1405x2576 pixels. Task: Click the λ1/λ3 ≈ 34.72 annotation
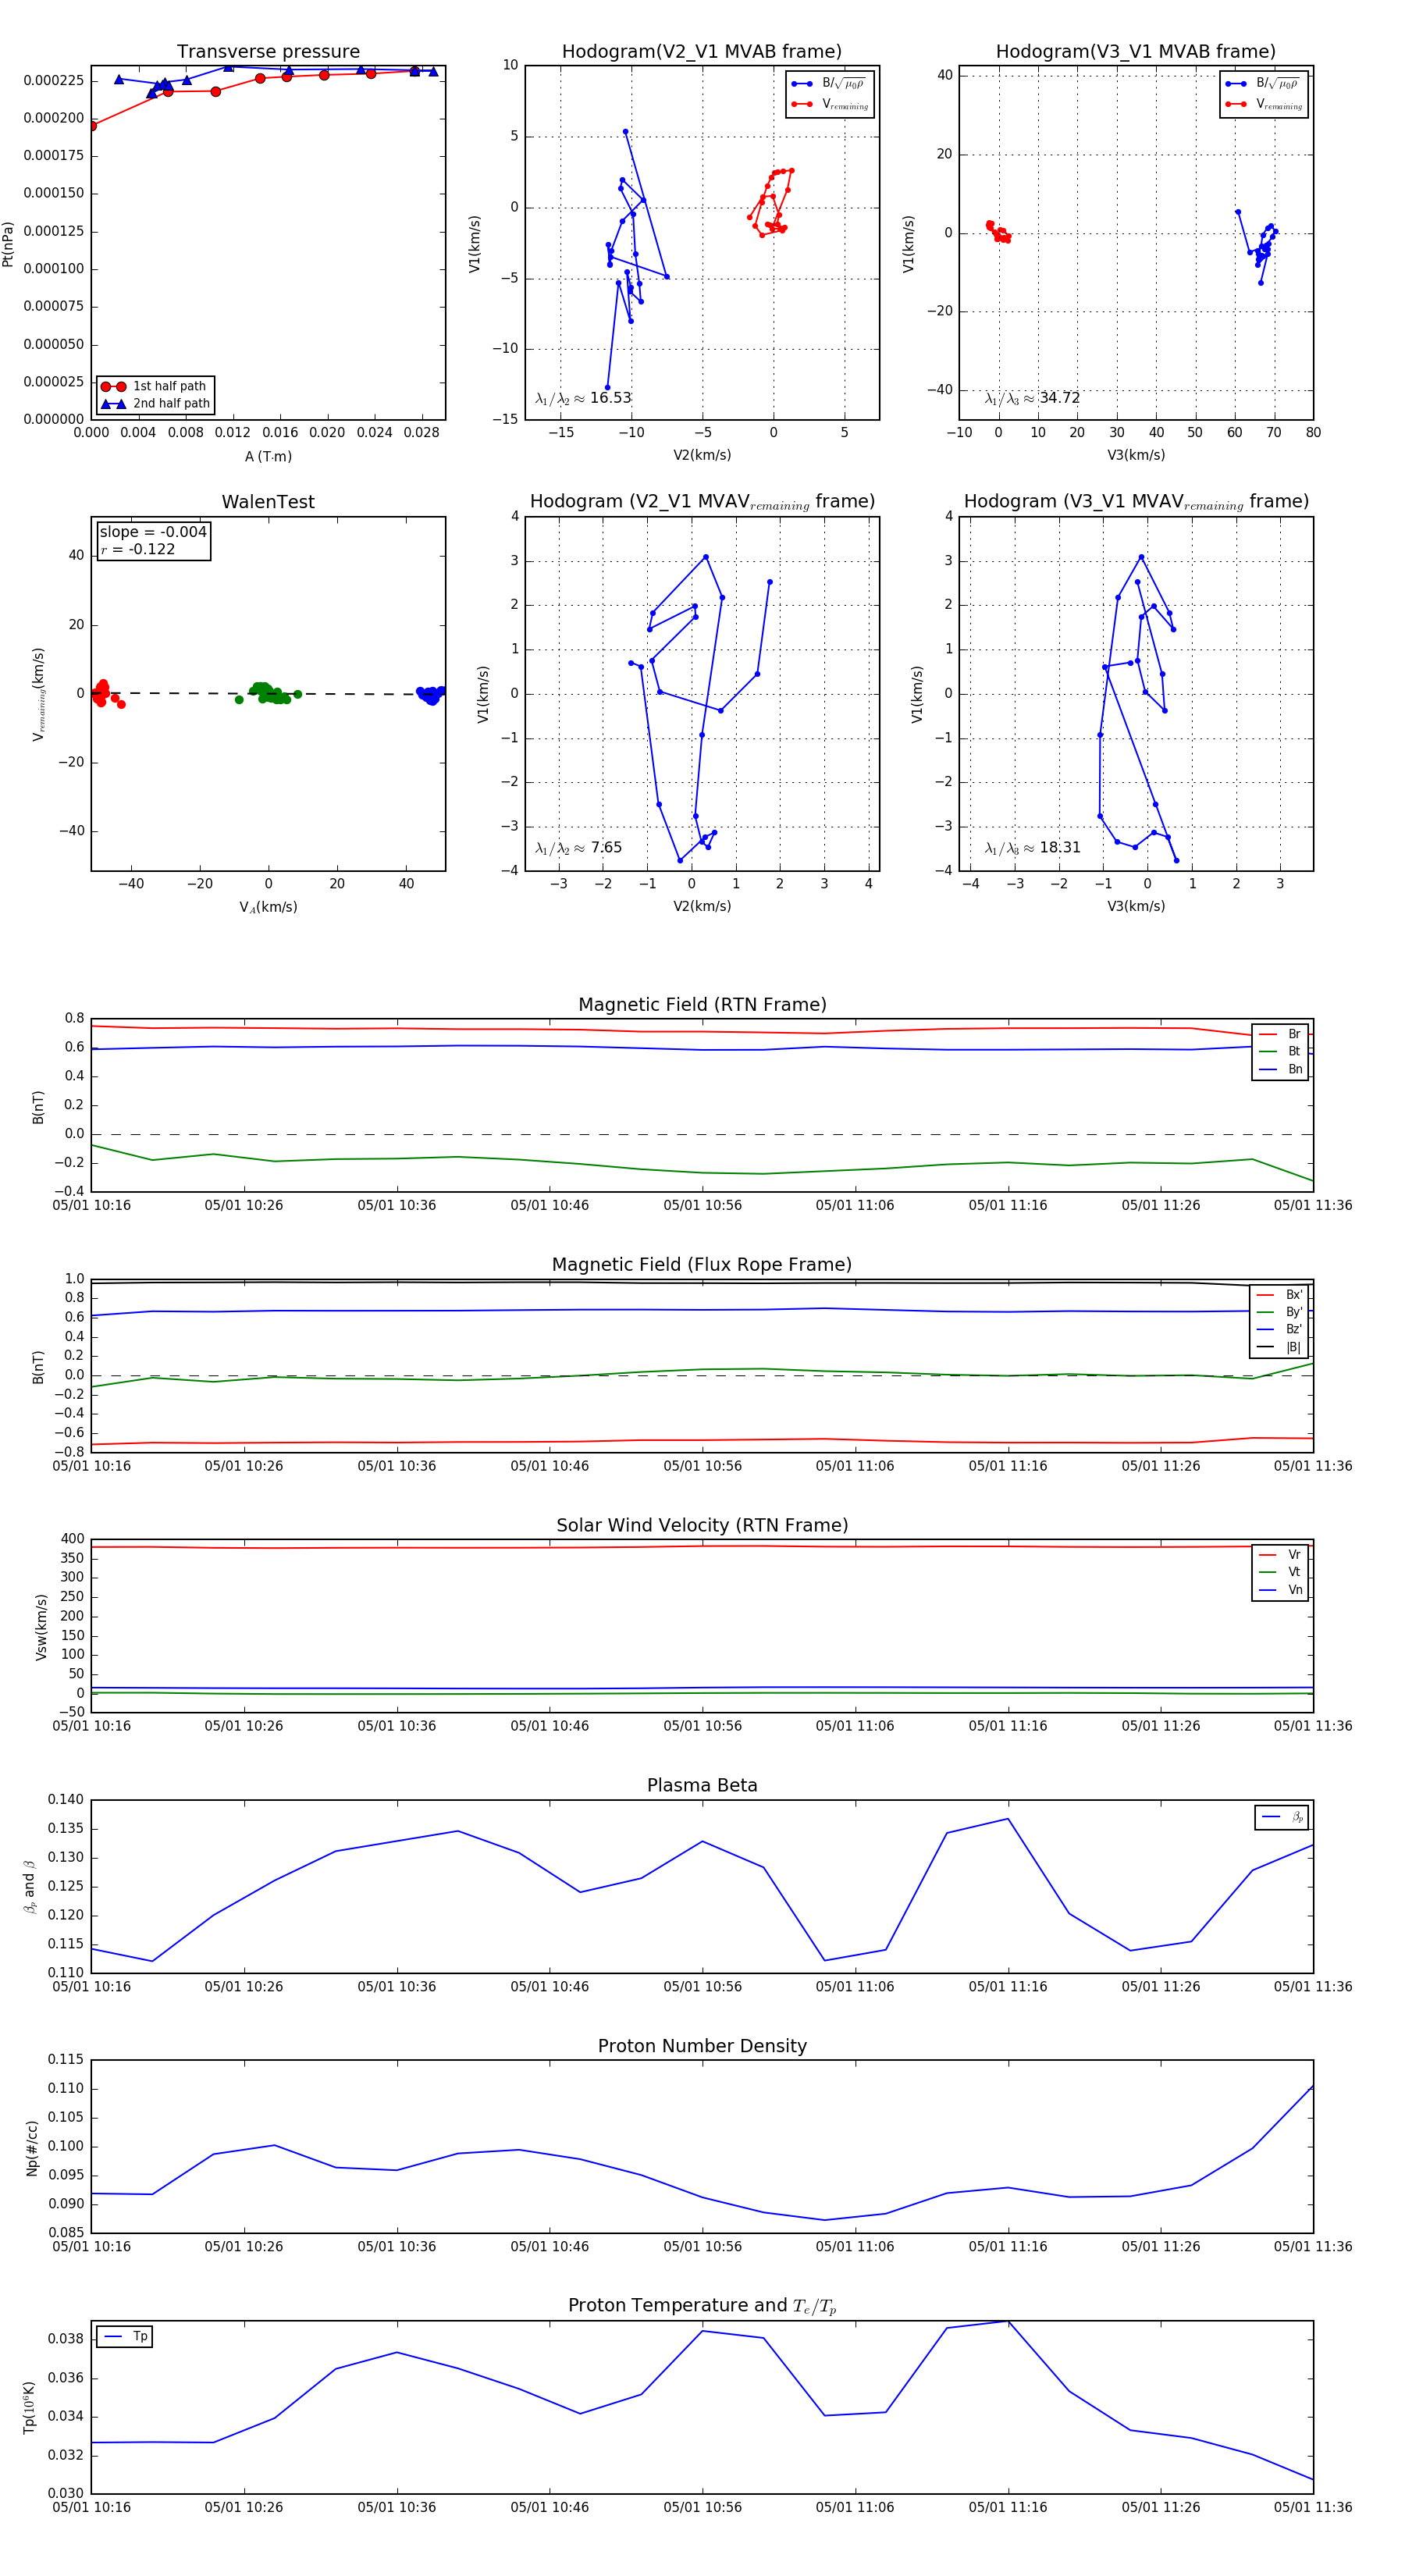(x=1032, y=398)
